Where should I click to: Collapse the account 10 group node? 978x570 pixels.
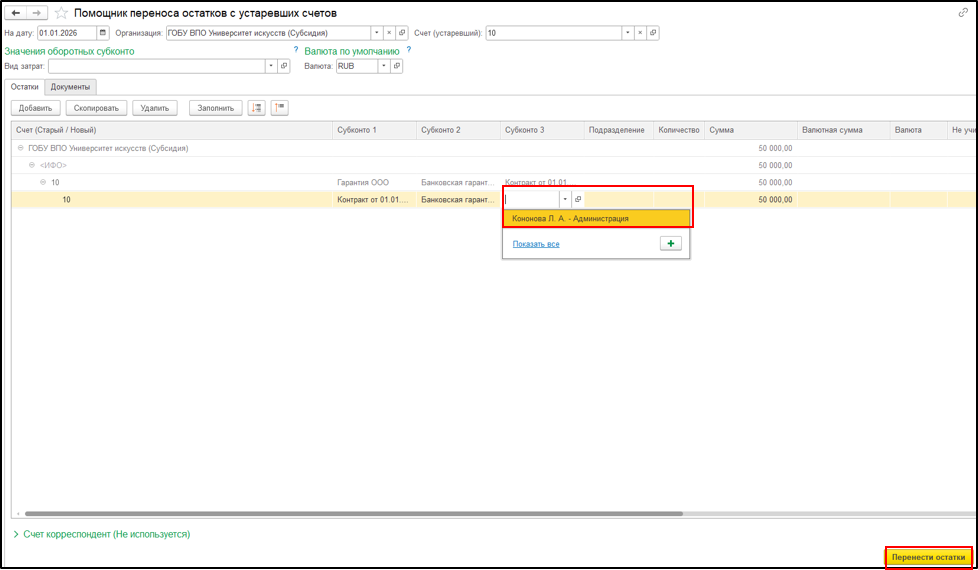tap(43, 182)
